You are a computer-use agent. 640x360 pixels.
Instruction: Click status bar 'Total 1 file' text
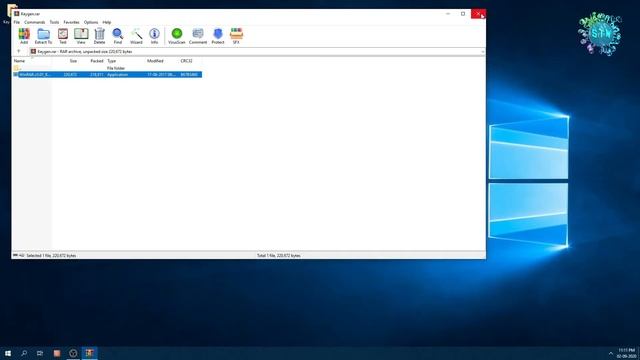tap(279, 256)
